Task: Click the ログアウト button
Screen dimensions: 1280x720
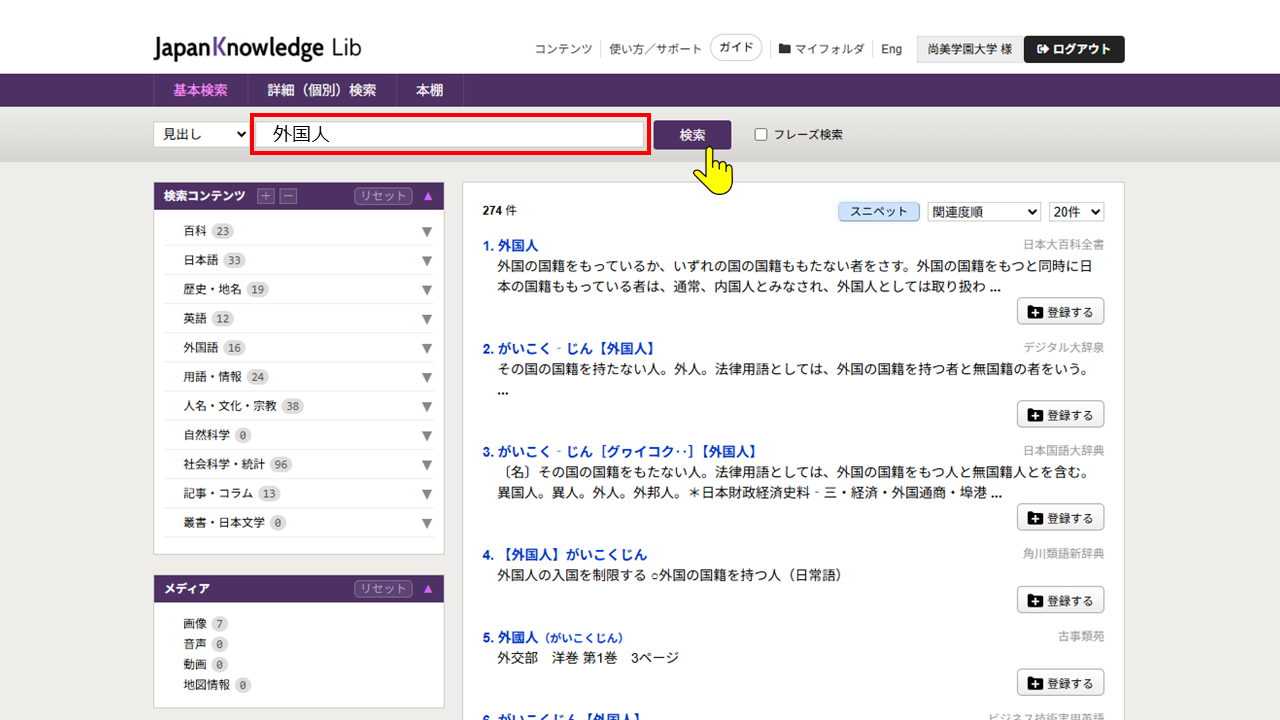Action: click(1074, 49)
